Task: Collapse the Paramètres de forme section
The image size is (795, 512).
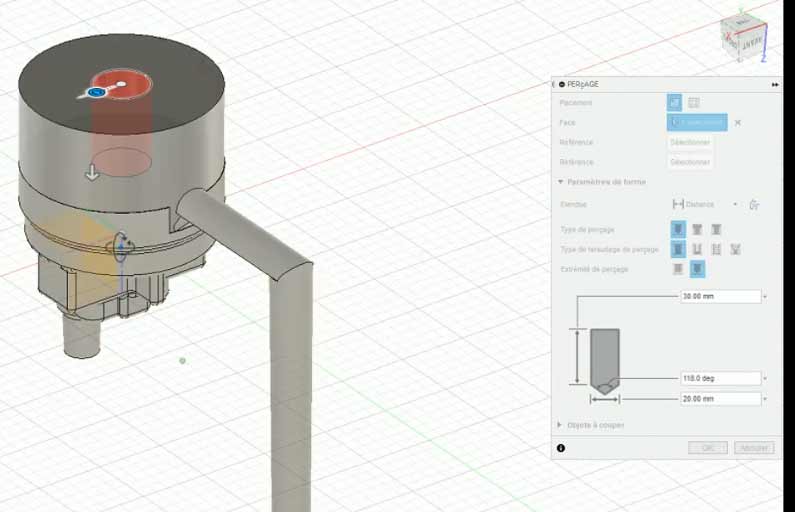Action: tap(561, 182)
